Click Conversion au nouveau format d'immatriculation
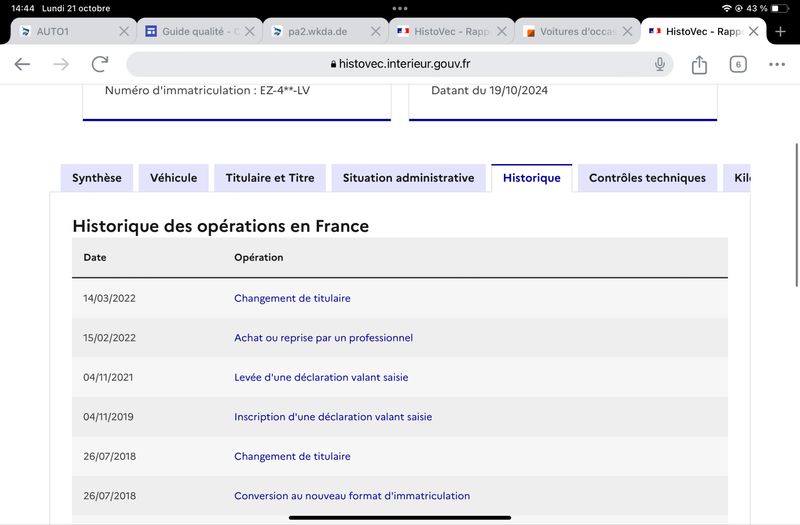The height and width of the screenshot is (525, 800). coord(352,496)
